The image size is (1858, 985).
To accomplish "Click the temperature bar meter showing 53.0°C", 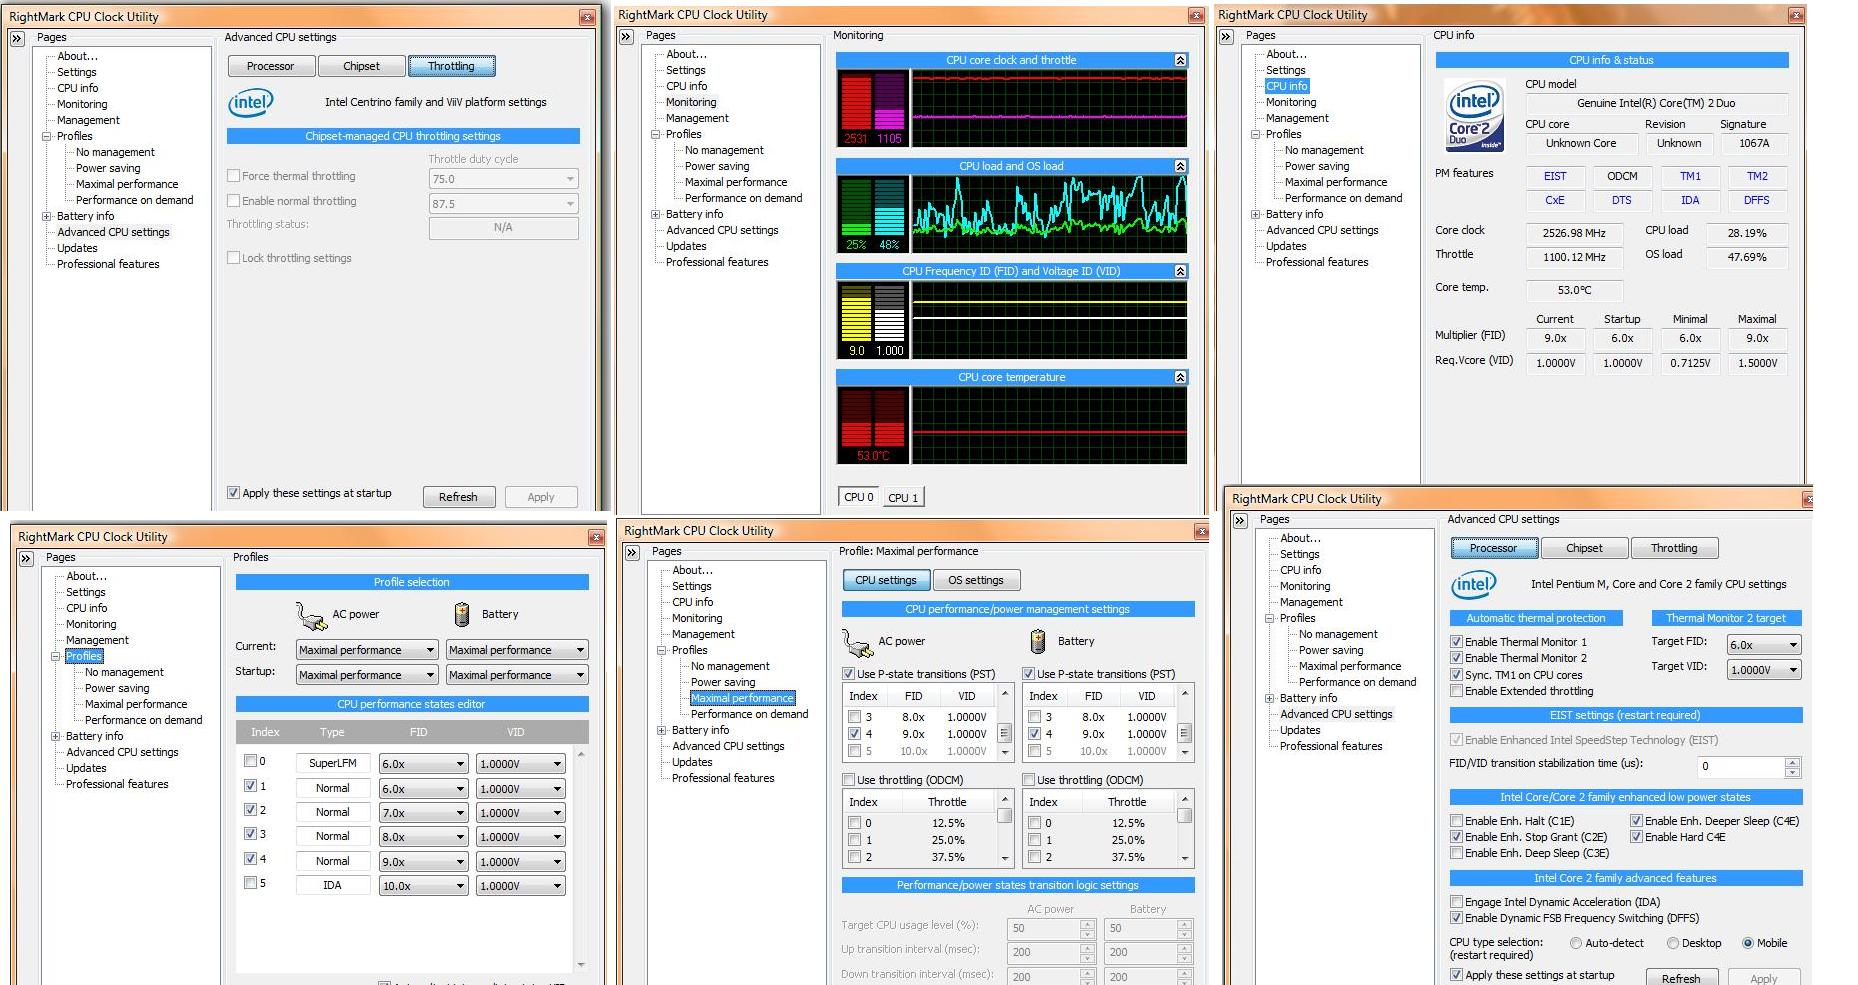I will pos(873,427).
